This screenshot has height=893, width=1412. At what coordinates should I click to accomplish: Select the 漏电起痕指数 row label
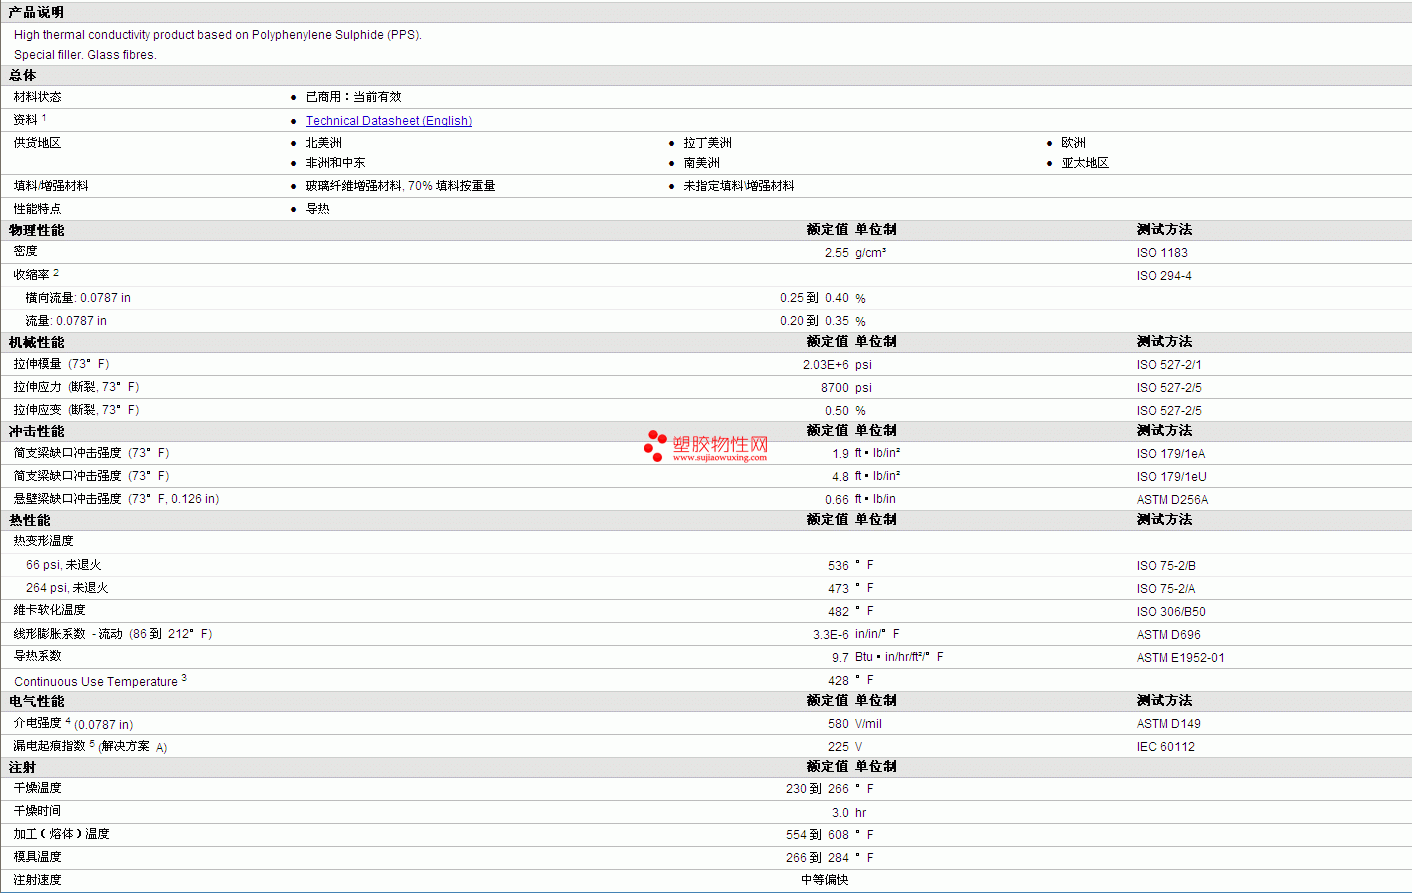click(90, 746)
